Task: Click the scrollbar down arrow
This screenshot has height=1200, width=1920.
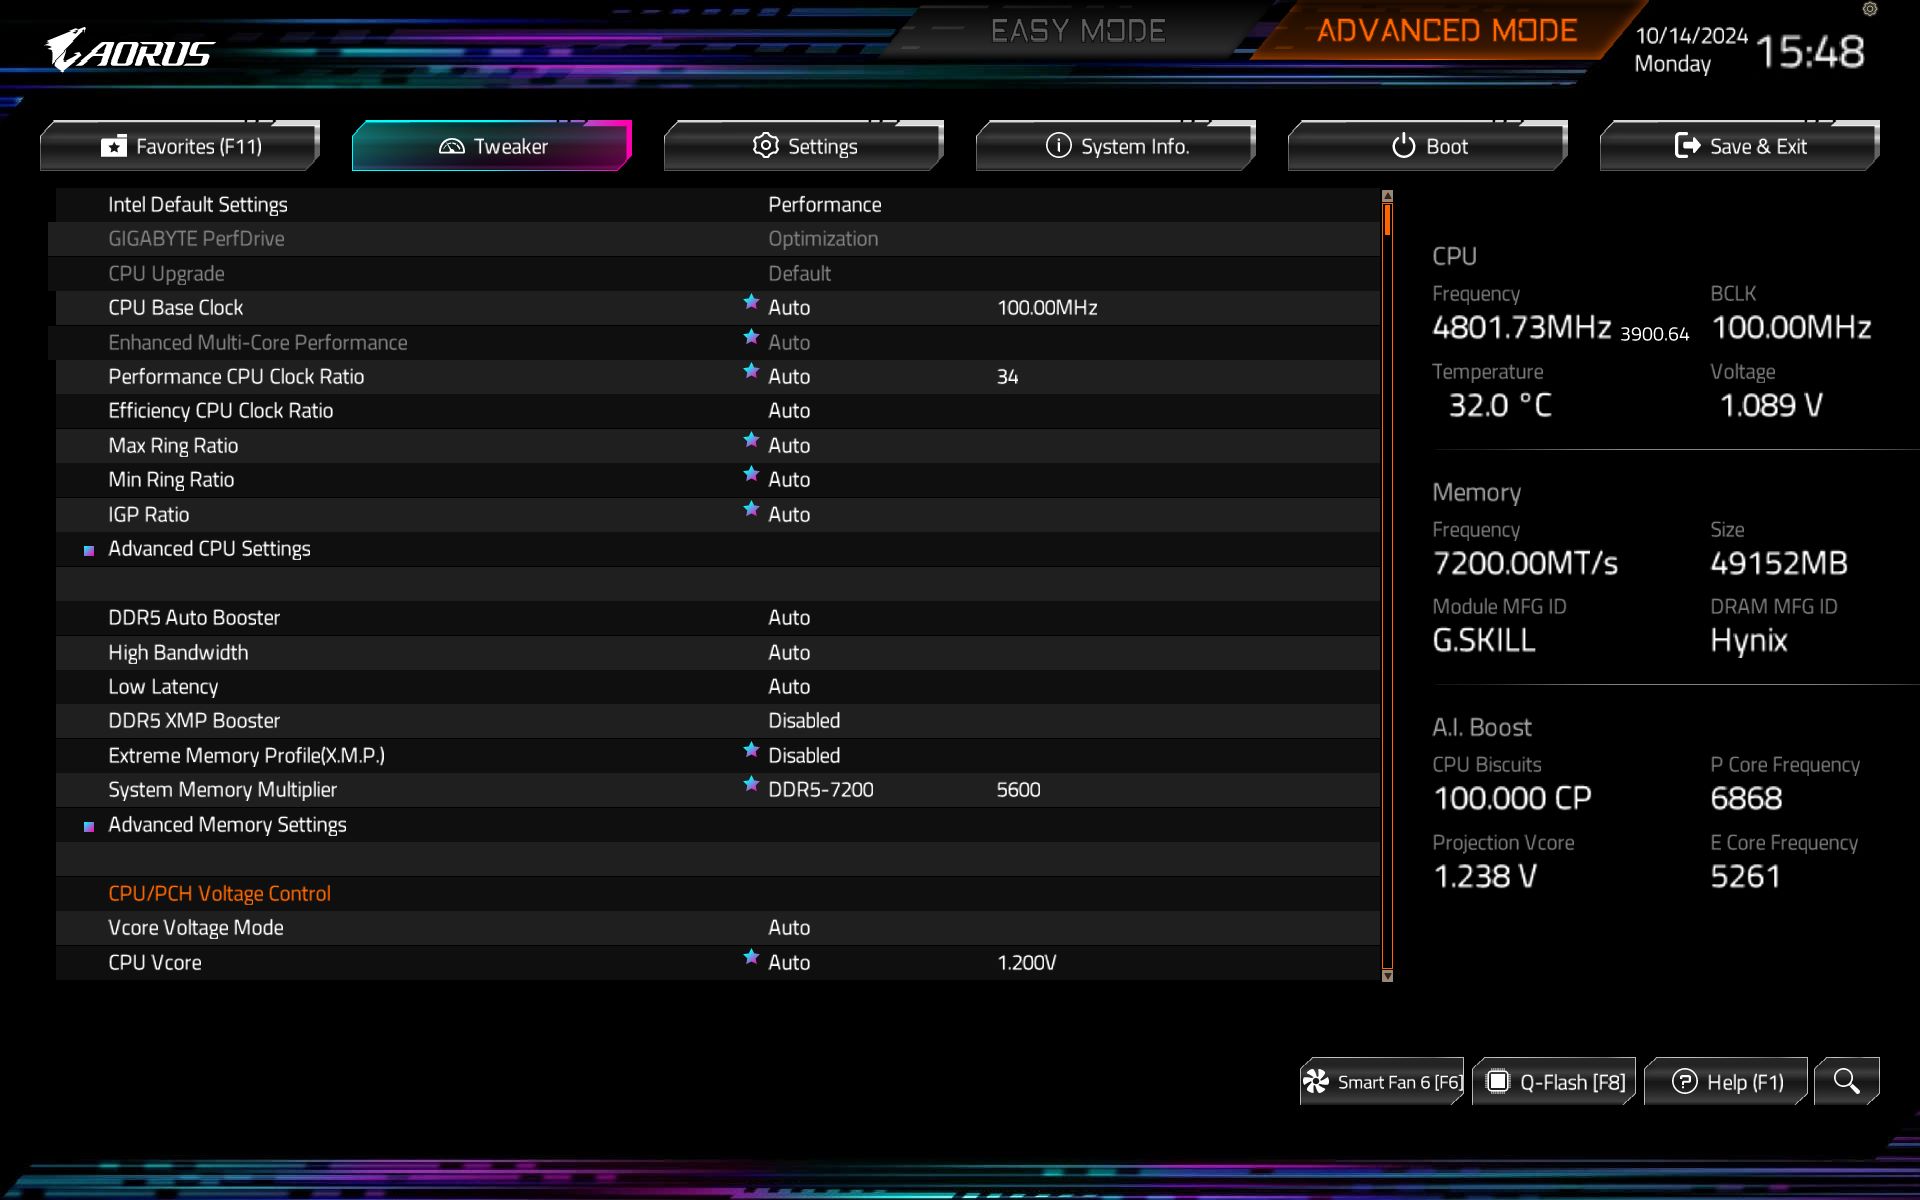Action: [x=1387, y=976]
